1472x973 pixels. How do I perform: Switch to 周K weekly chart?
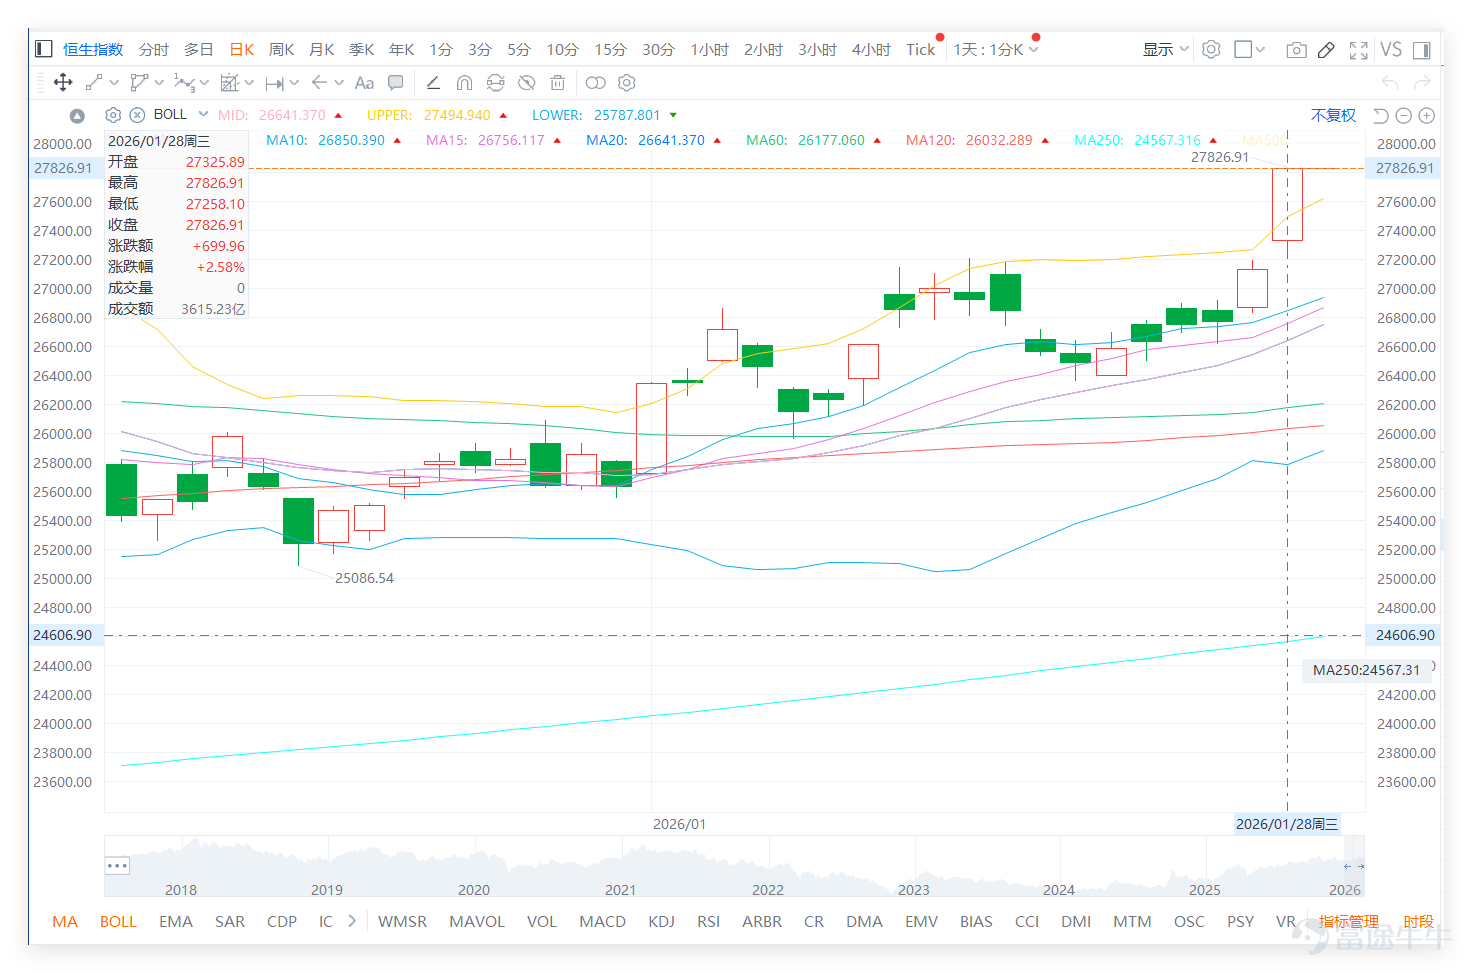(x=282, y=49)
